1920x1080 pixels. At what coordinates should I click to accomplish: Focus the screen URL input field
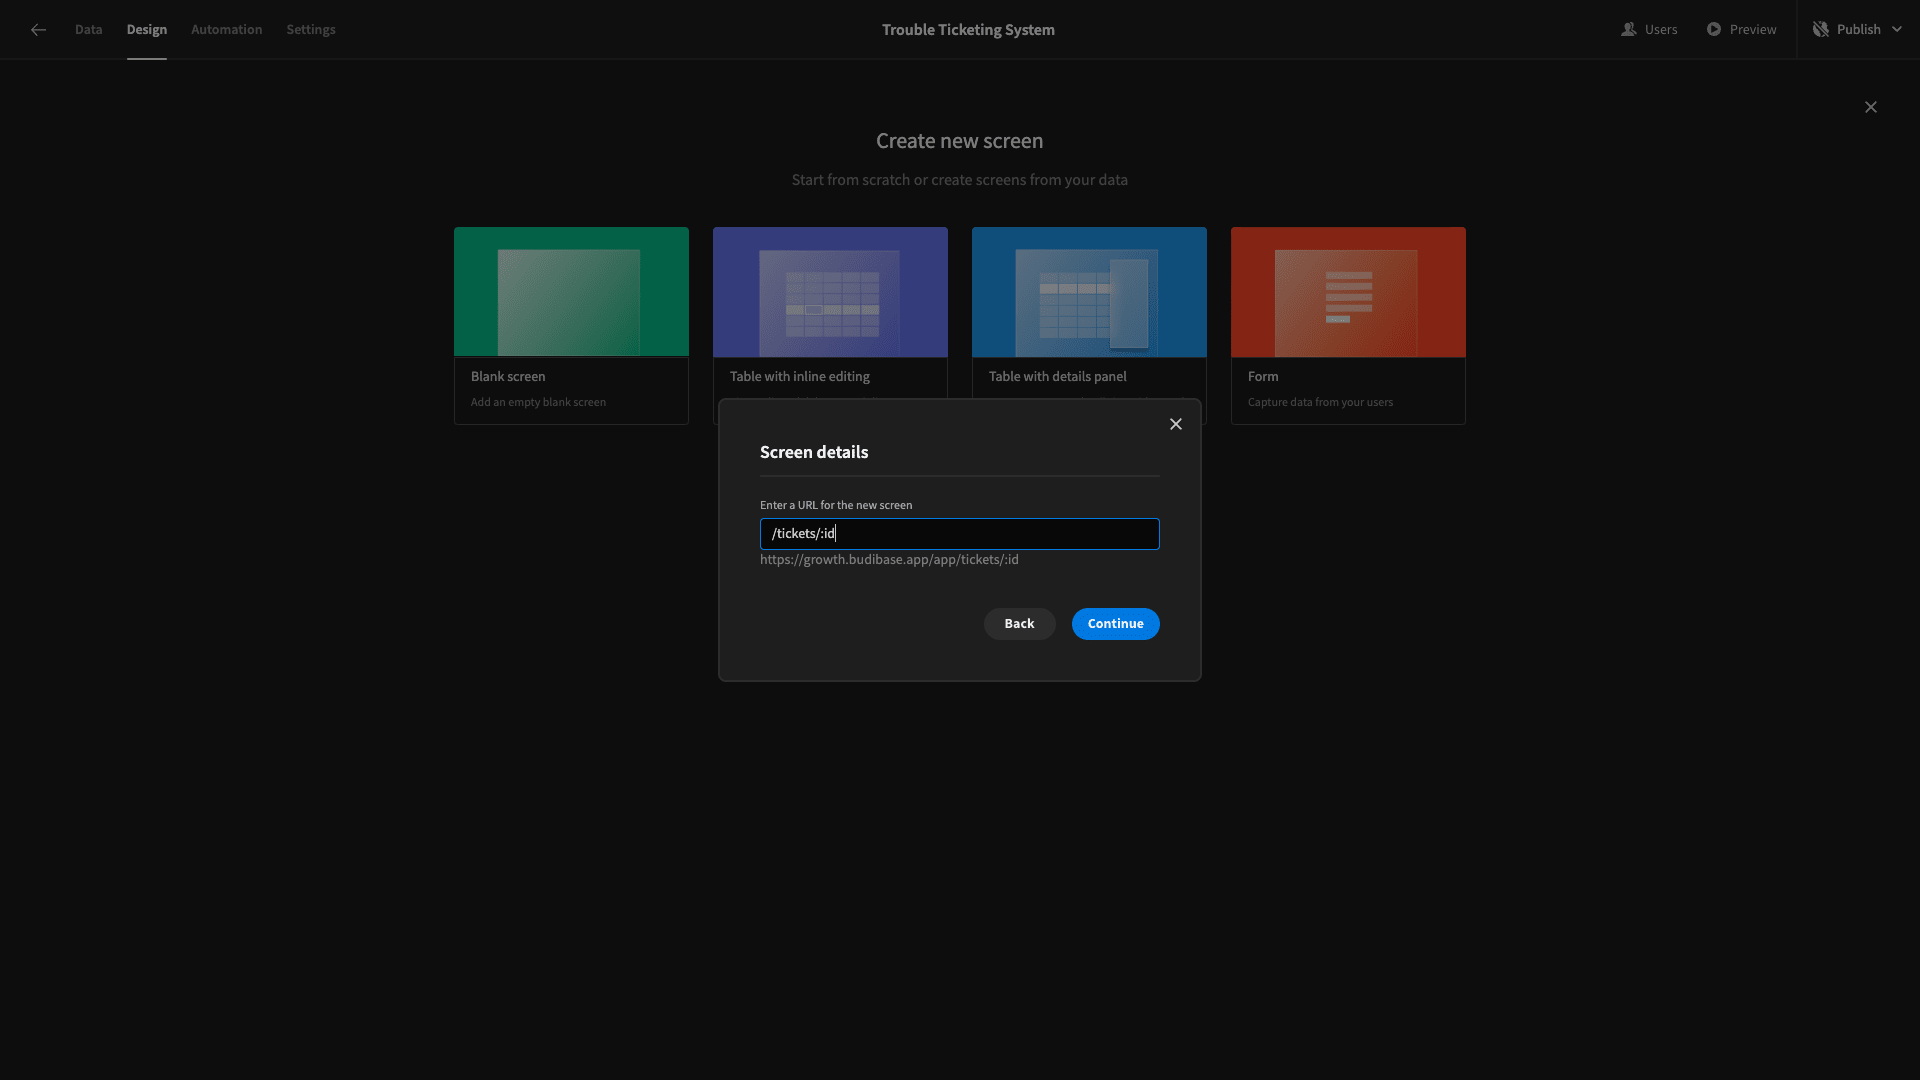pyautogui.click(x=960, y=534)
